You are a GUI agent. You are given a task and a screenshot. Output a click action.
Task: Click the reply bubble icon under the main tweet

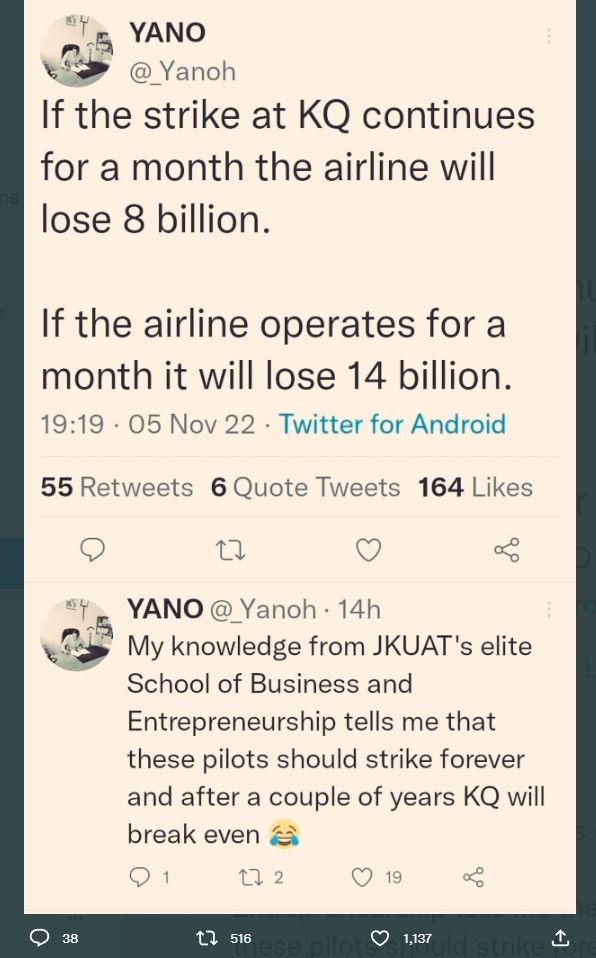(93, 550)
